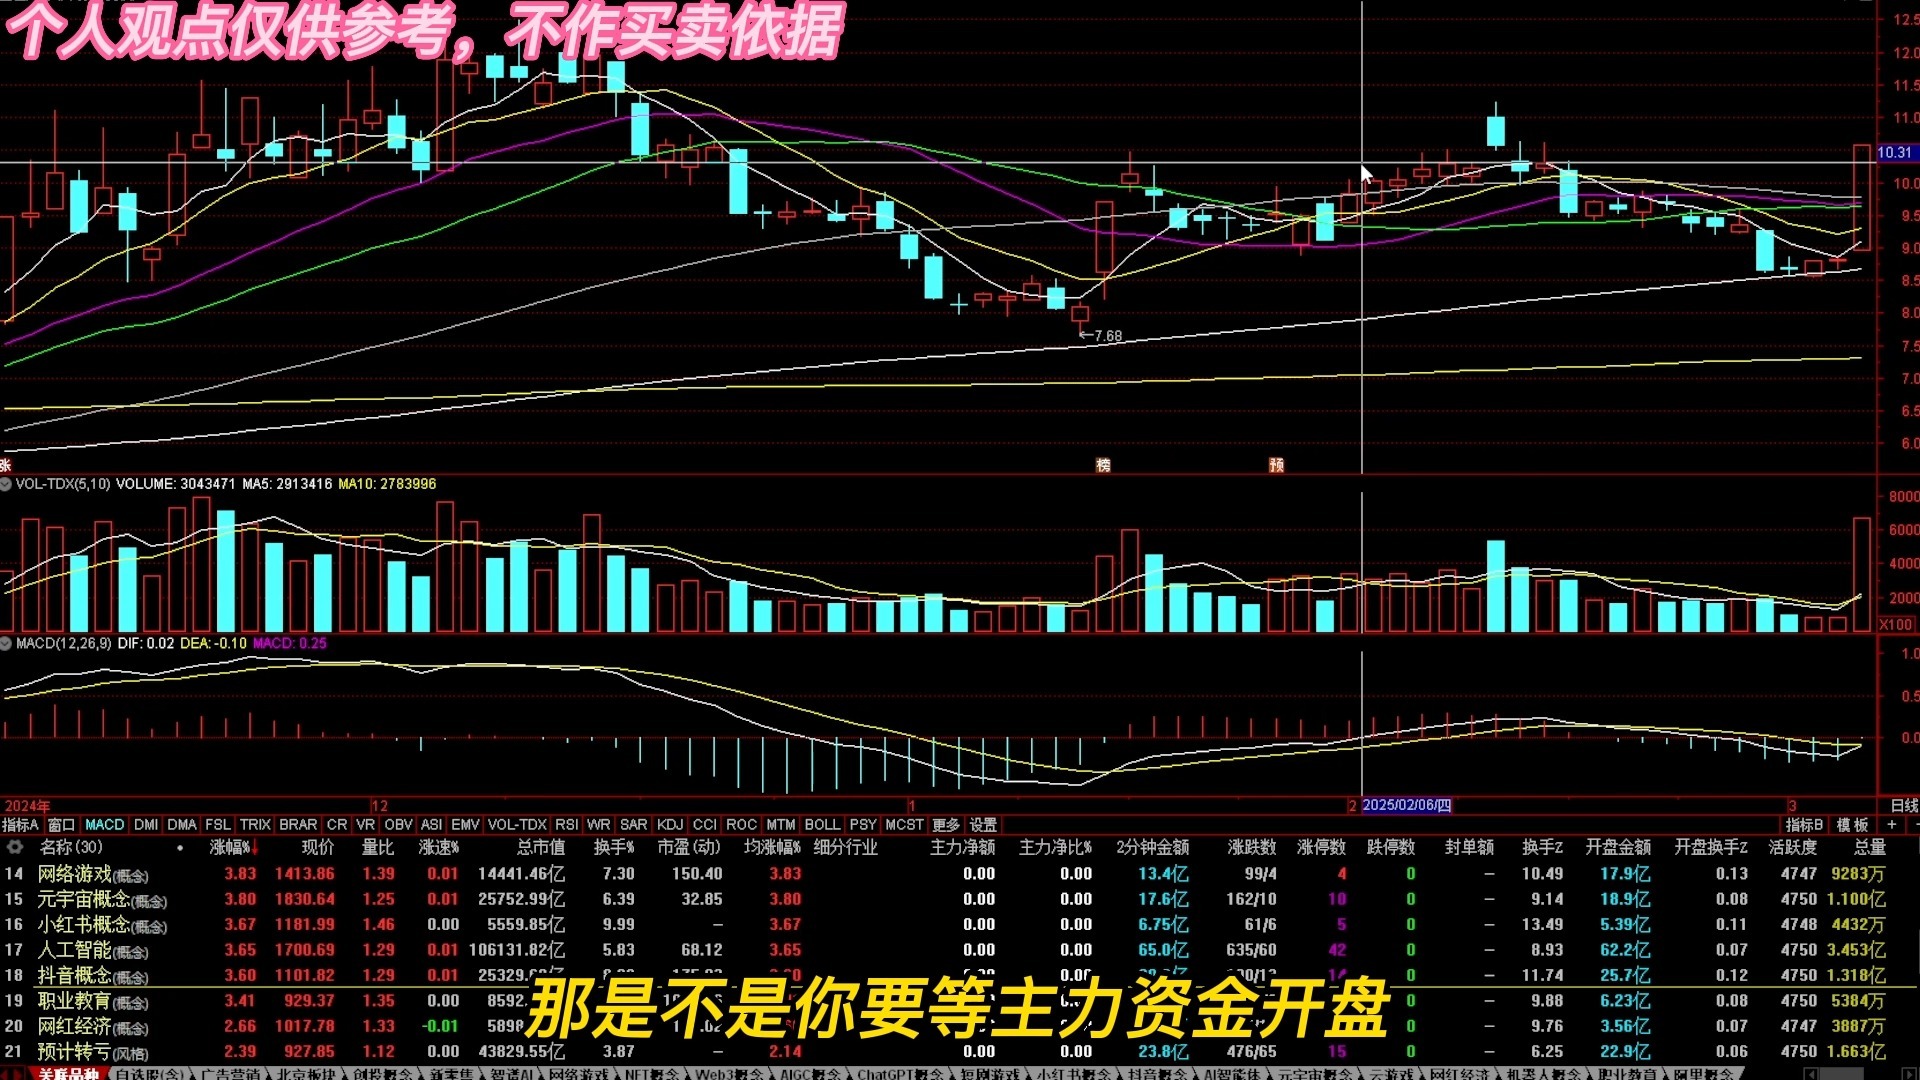Select the KDJ indicator shortcut
The height and width of the screenshot is (1080, 1920).
(669, 825)
